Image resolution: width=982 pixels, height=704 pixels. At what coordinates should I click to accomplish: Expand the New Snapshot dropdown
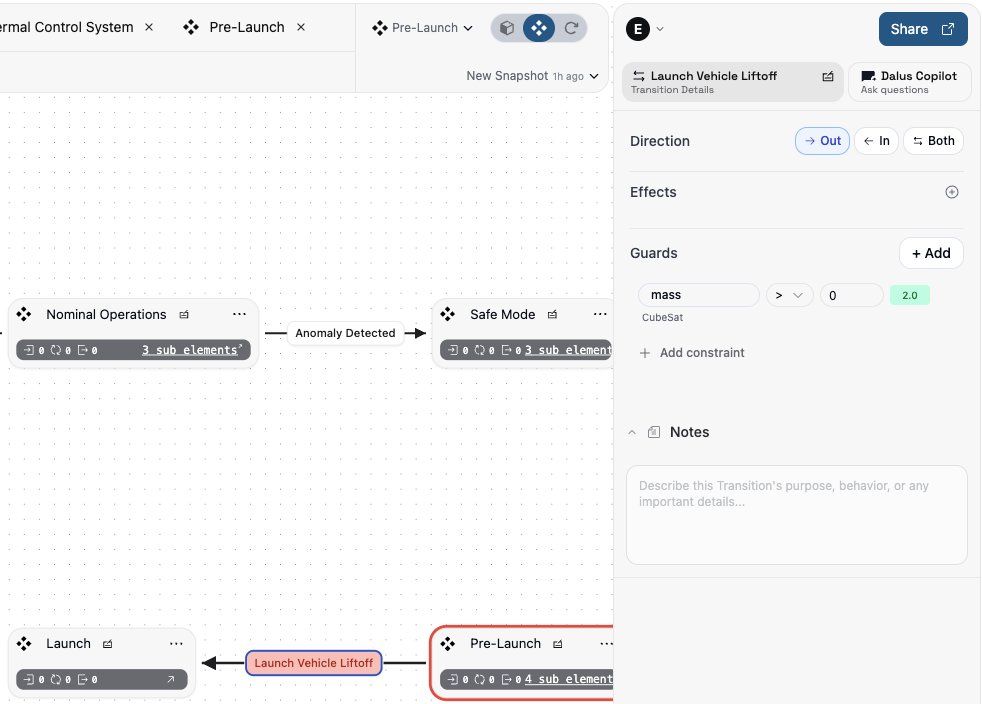pyautogui.click(x=532, y=76)
